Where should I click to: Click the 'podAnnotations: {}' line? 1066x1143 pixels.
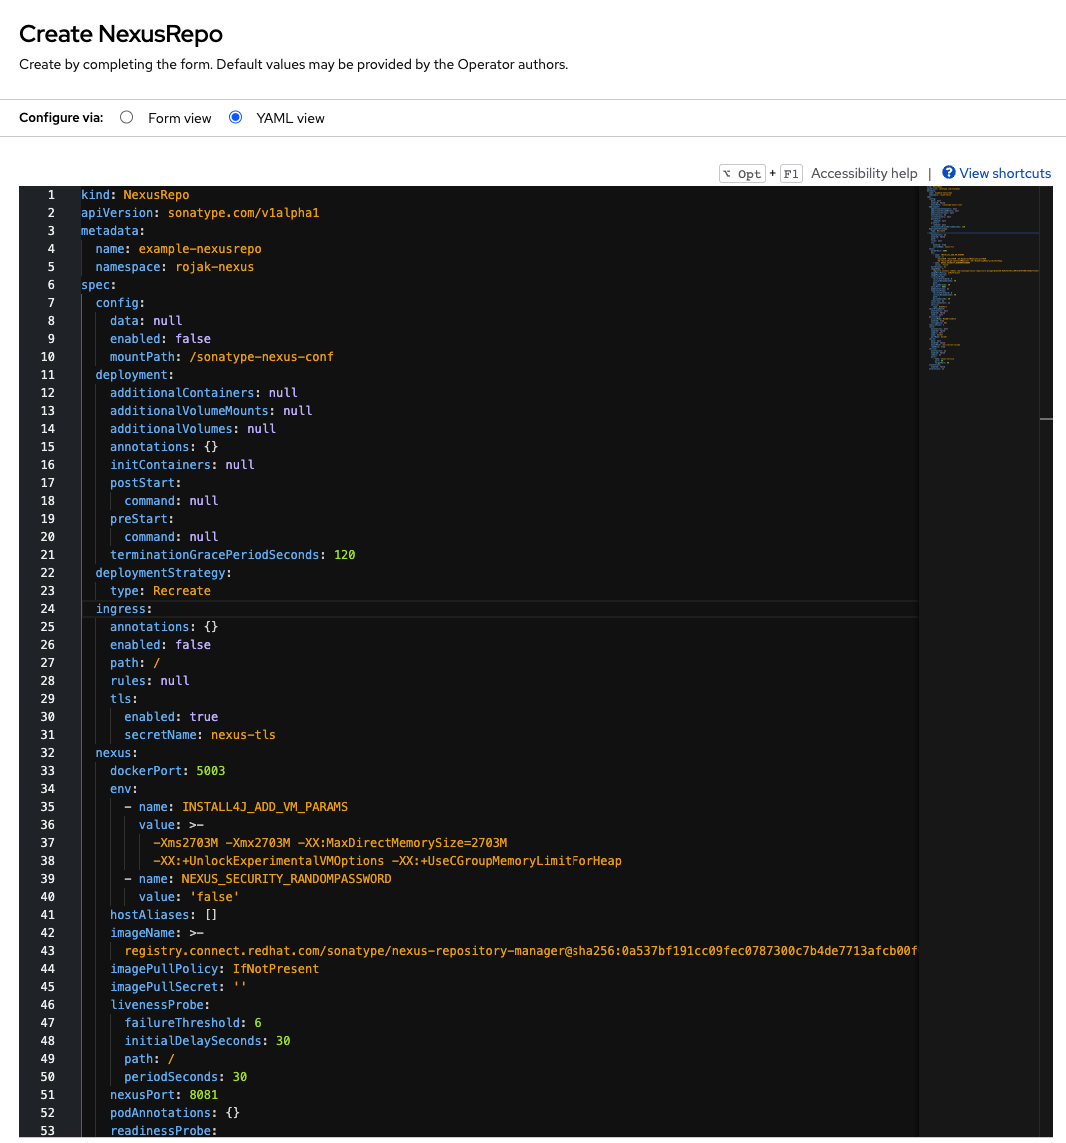[x=174, y=1113]
